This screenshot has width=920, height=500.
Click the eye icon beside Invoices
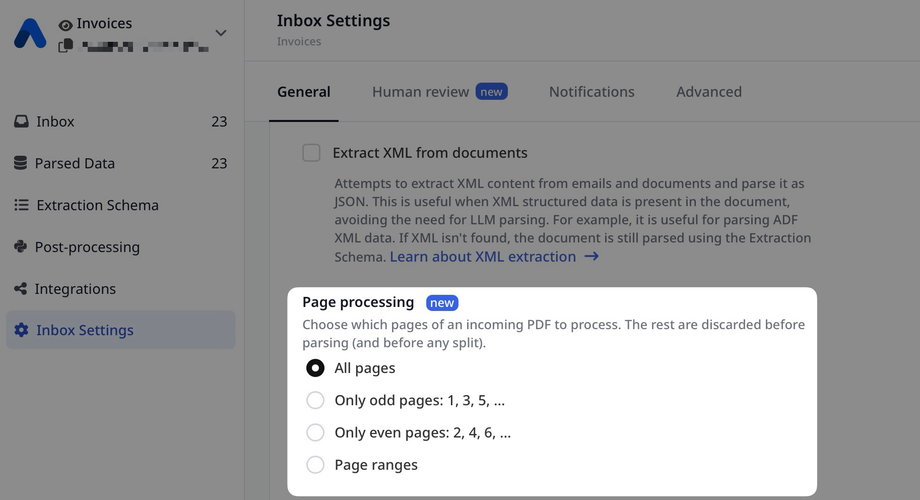(x=66, y=25)
